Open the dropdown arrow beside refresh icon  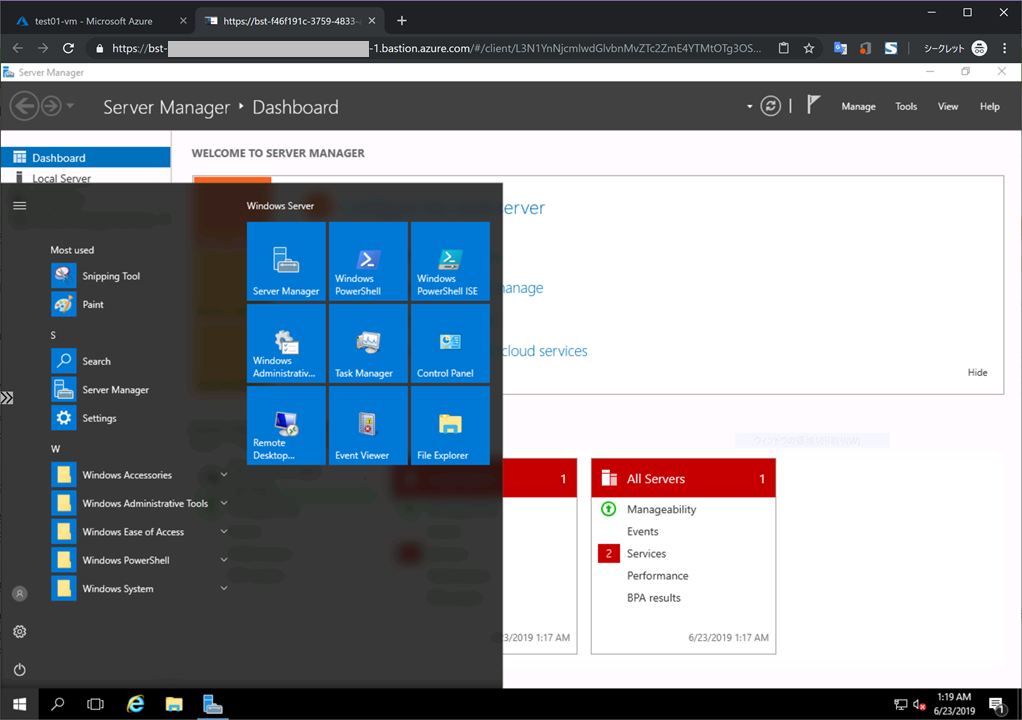click(x=750, y=107)
